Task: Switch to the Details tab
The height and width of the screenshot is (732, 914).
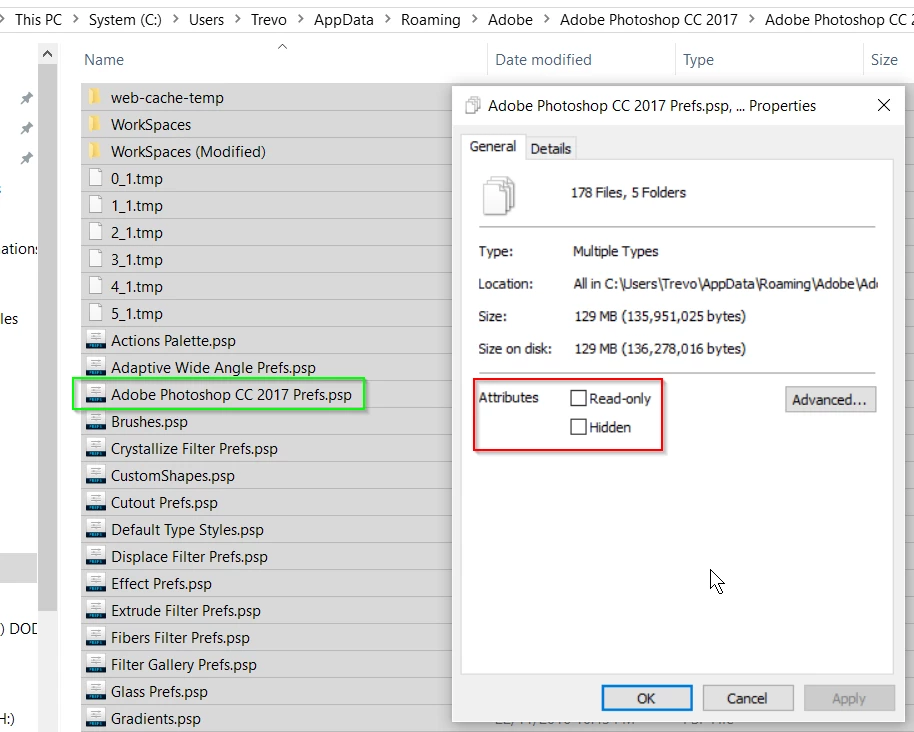Action: coord(550,149)
